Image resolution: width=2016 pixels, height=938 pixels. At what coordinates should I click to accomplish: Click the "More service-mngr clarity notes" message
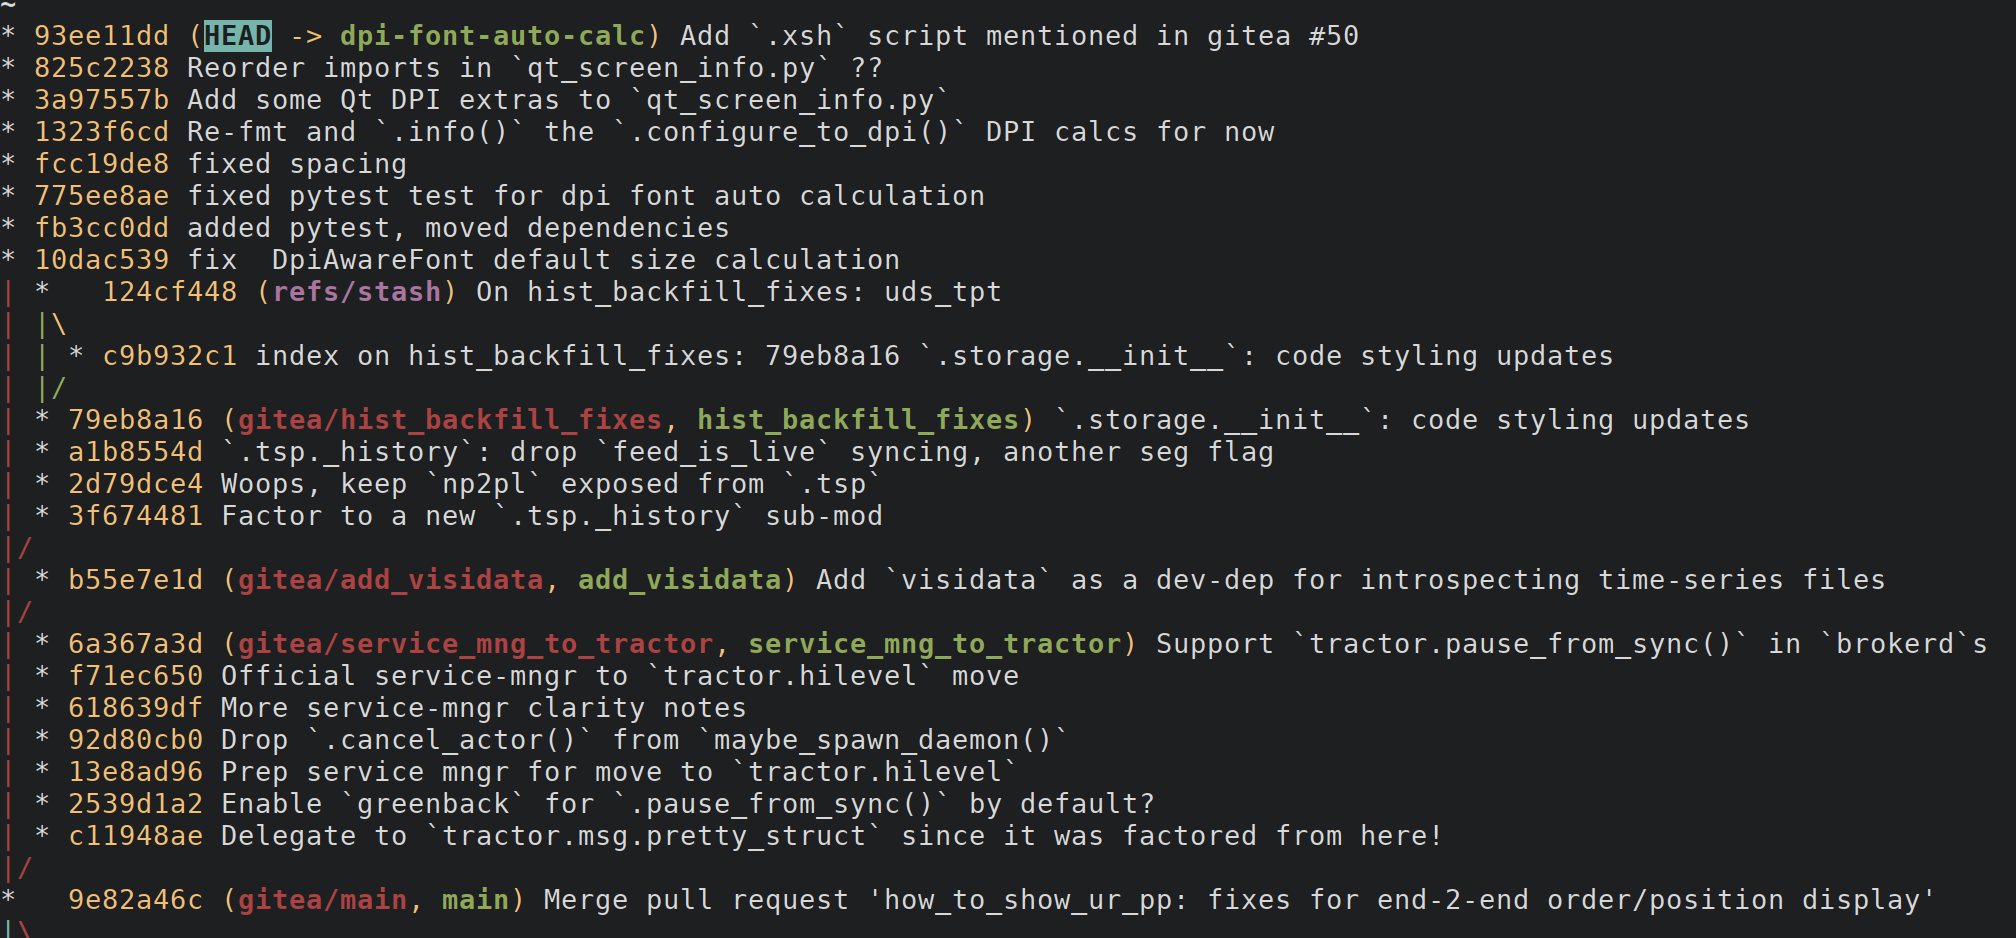click(x=483, y=708)
